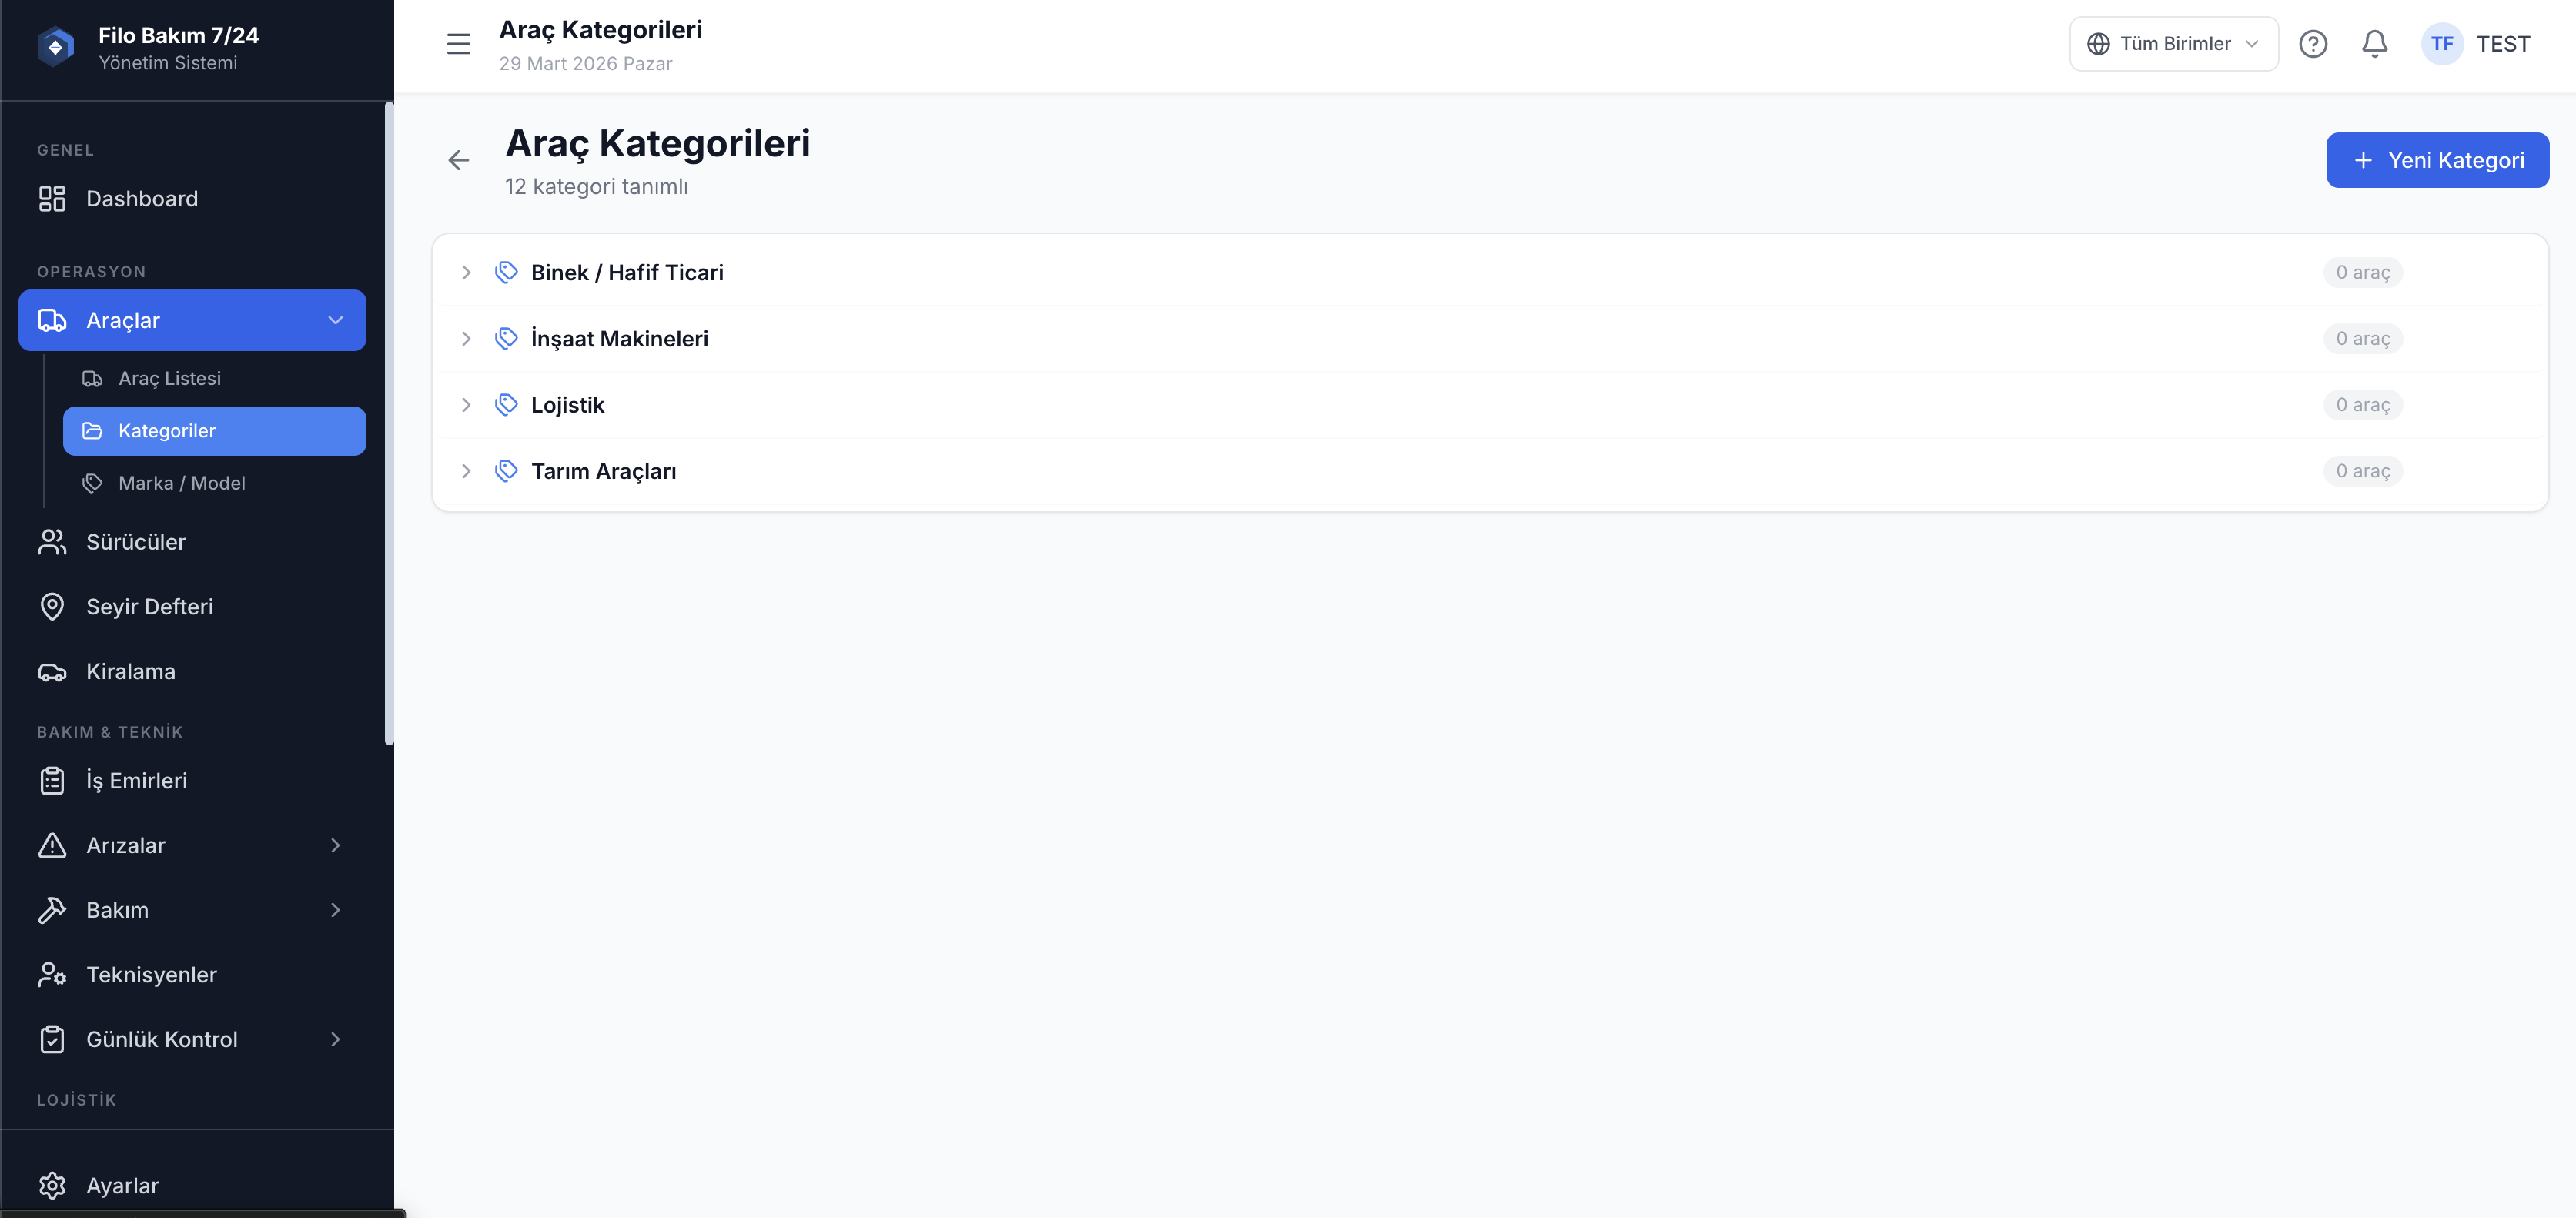Click the Yeni Kategori button
The image size is (2576, 1218).
click(2436, 160)
